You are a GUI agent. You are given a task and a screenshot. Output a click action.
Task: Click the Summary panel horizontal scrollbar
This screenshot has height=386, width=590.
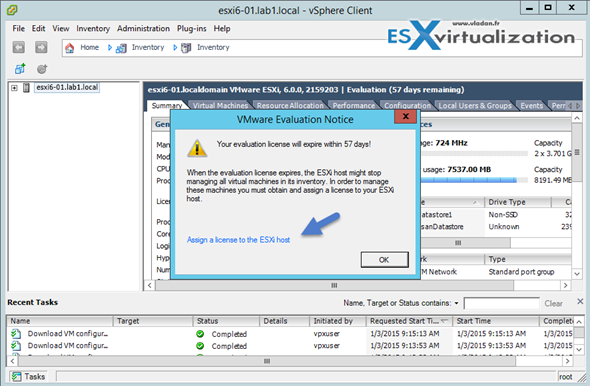point(335,286)
